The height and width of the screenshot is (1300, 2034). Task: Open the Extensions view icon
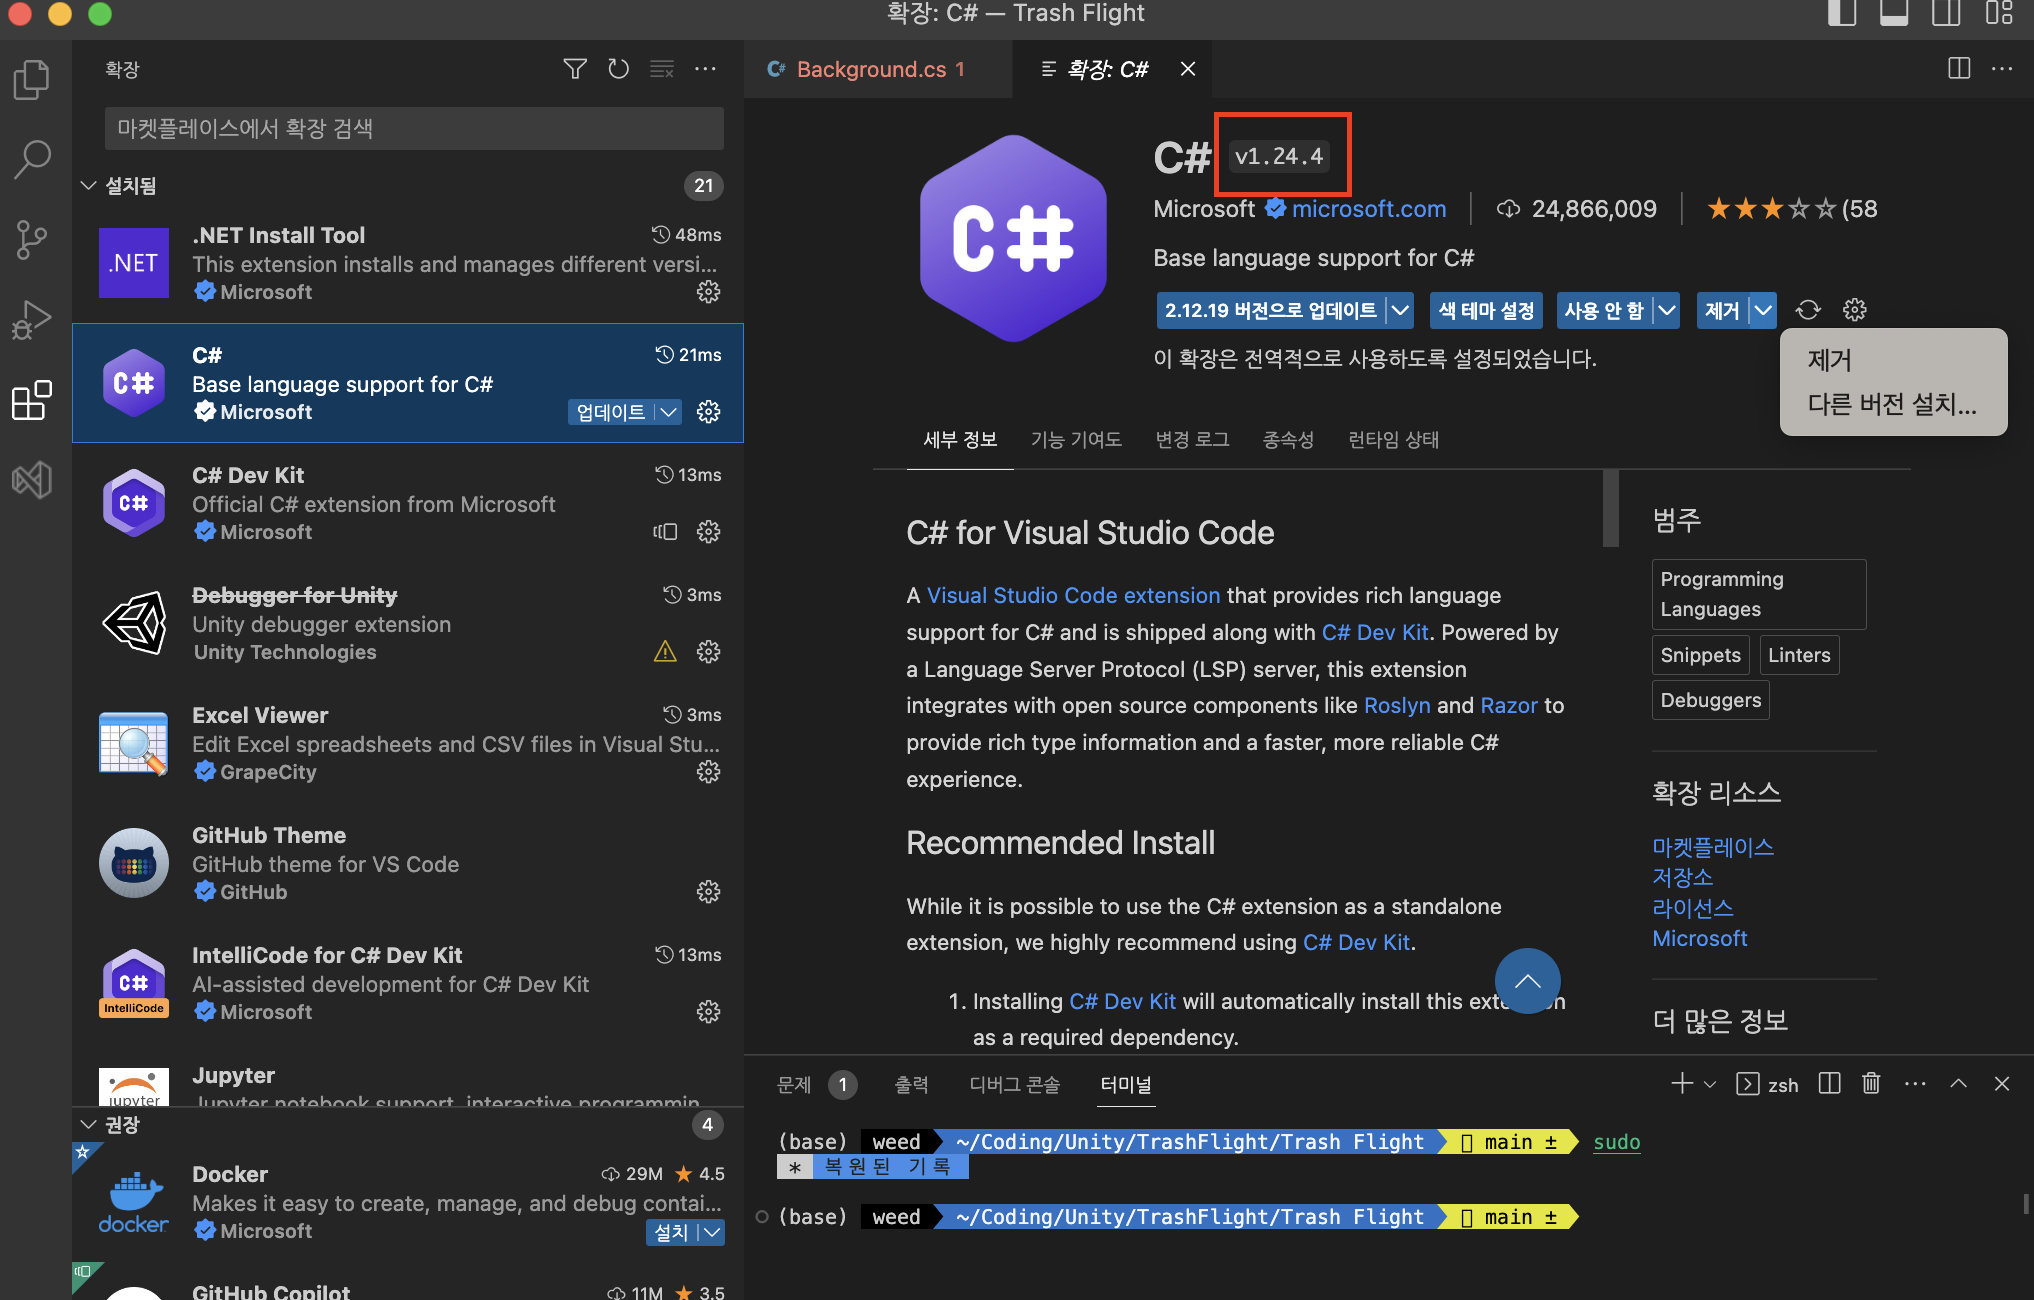[x=32, y=400]
